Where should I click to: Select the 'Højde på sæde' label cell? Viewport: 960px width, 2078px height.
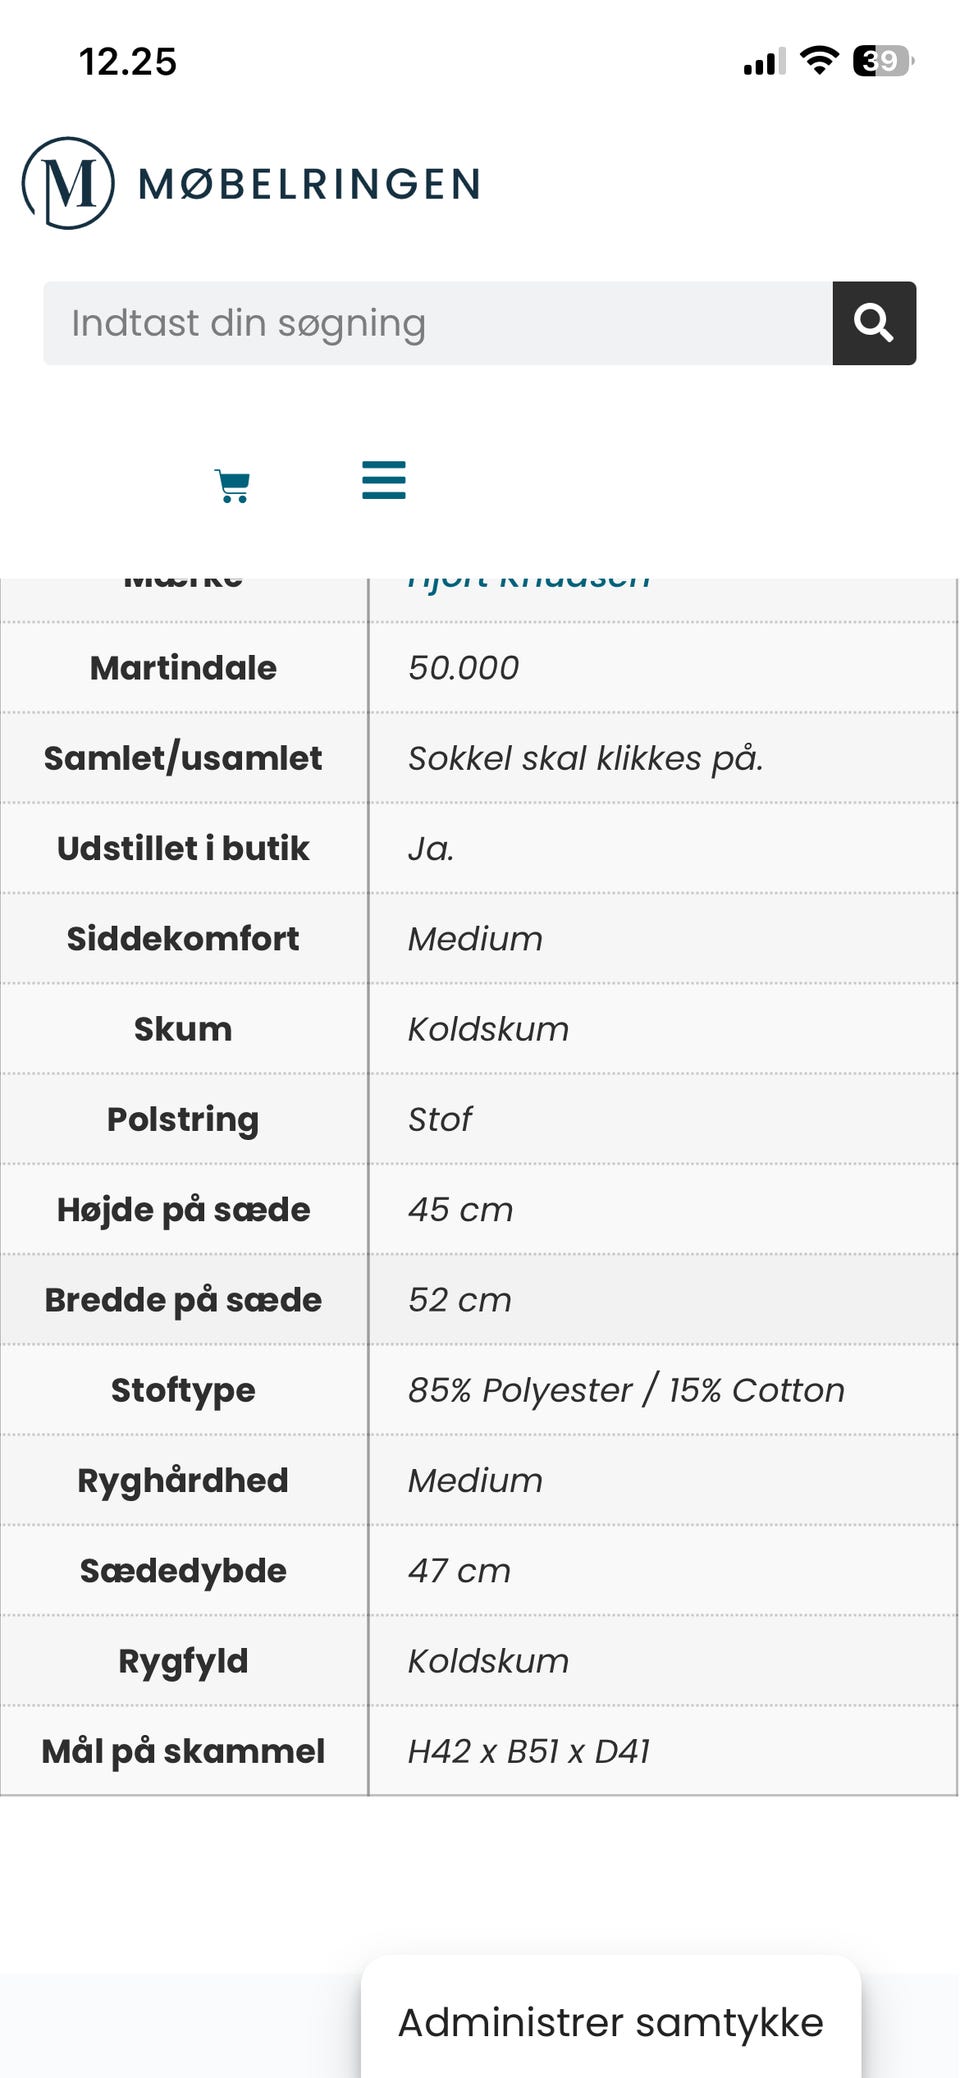pyautogui.click(x=183, y=1209)
